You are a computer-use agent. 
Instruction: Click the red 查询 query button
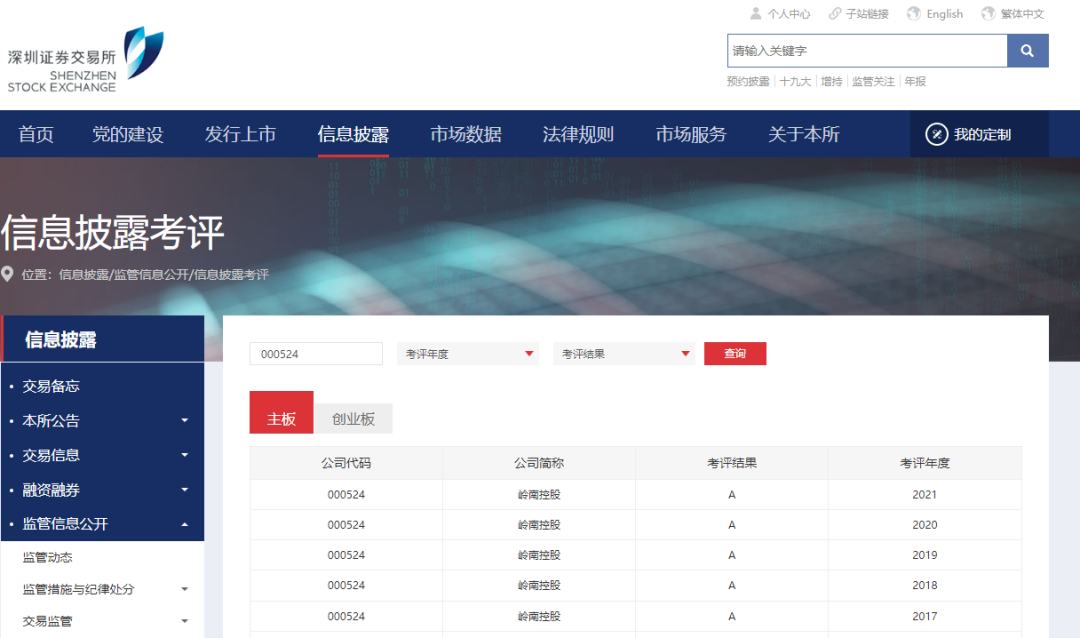pos(735,353)
